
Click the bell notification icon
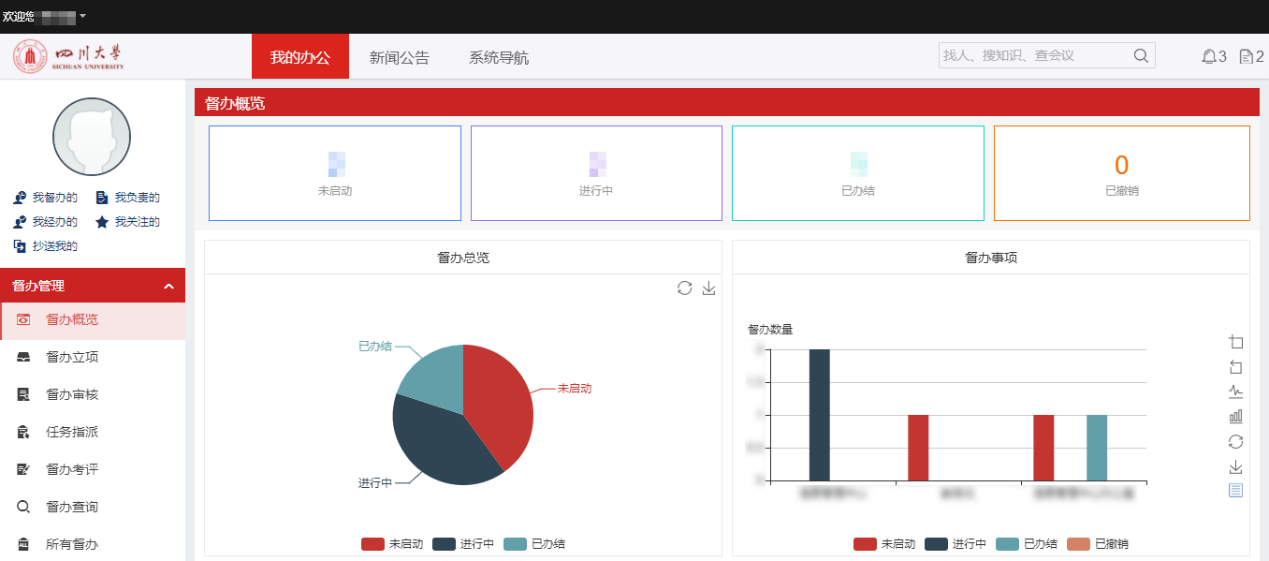pos(1208,57)
